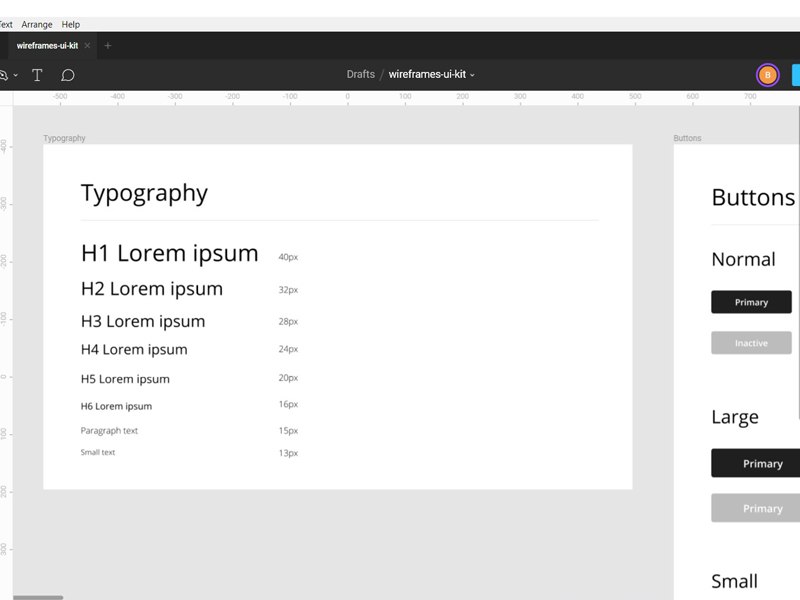Select the Text tool in toolbar
The image size is (800, 600).
[37, 75]
